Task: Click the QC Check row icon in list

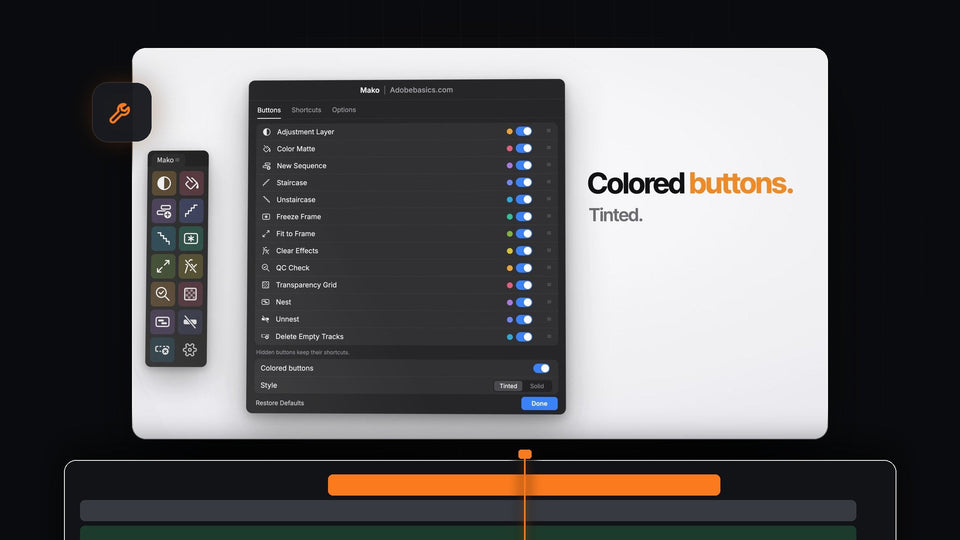Action: [x=265, y=268]
